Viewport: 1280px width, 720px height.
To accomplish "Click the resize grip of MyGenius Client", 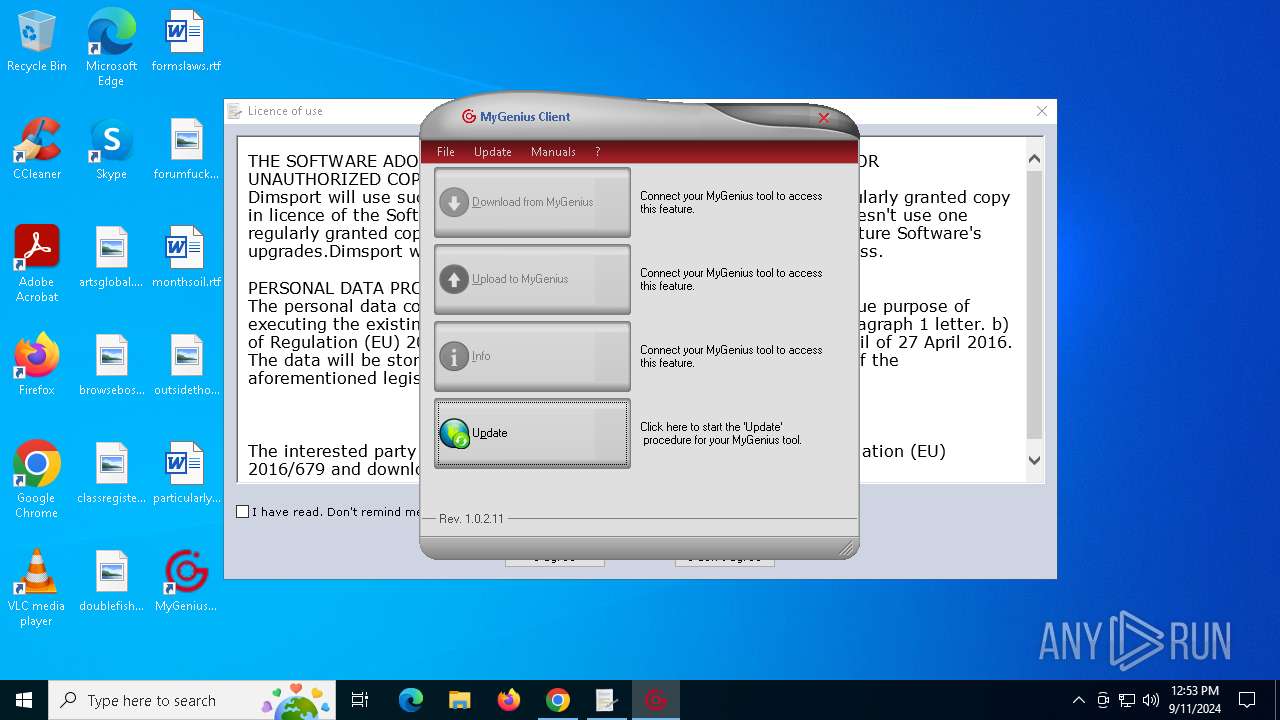I will [847, 547].
